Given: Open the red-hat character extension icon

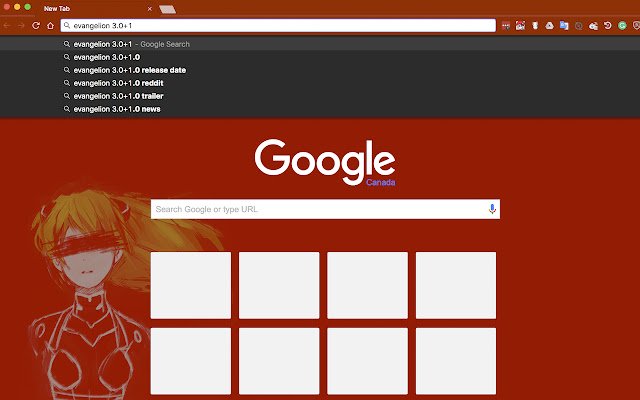Looking at the screenshot, I should tap(520, 26).
